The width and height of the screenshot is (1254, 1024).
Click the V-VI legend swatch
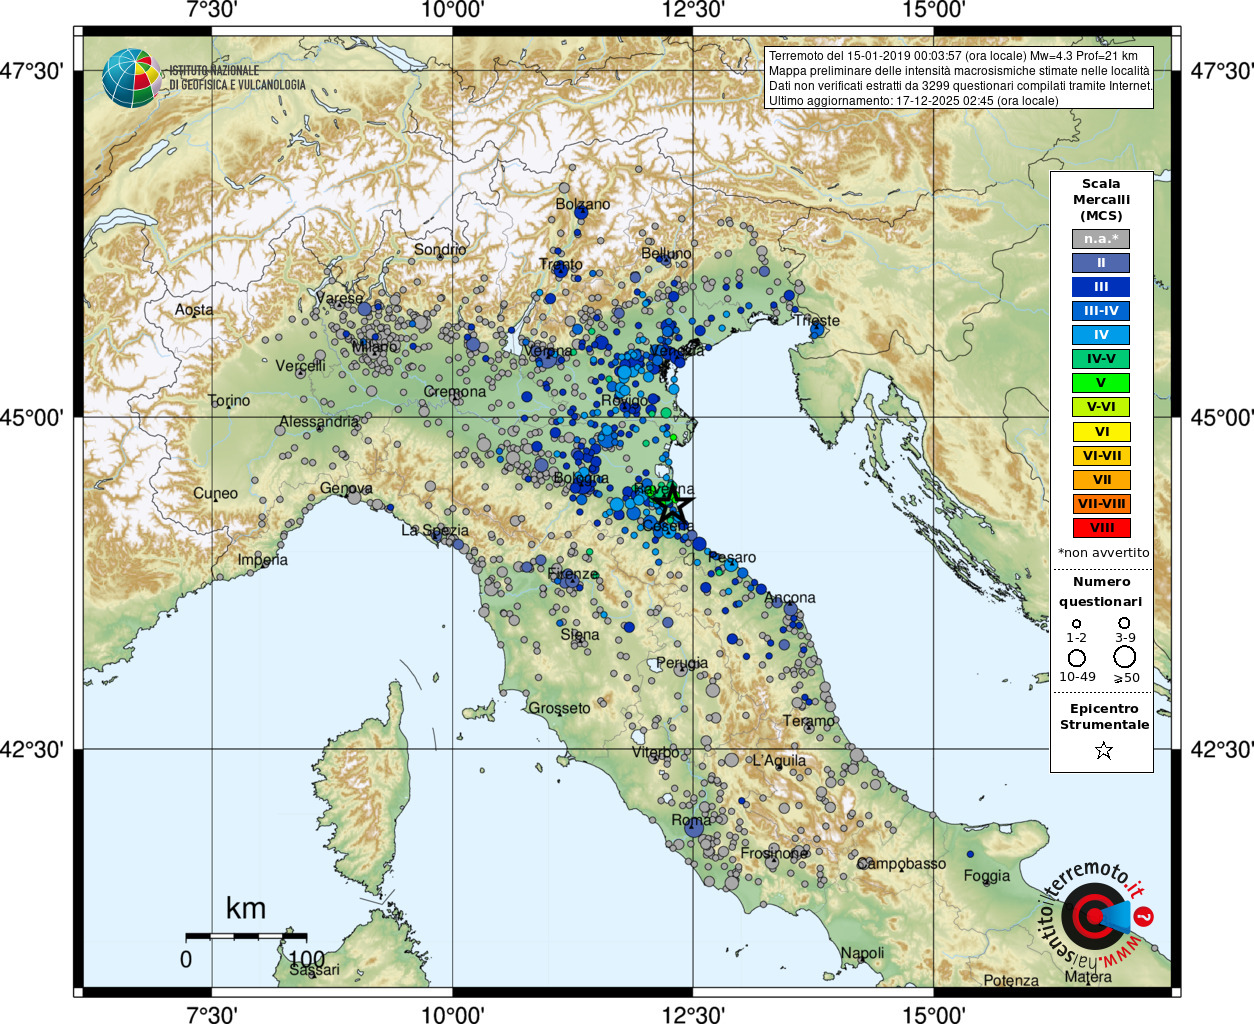(1101, 407)
